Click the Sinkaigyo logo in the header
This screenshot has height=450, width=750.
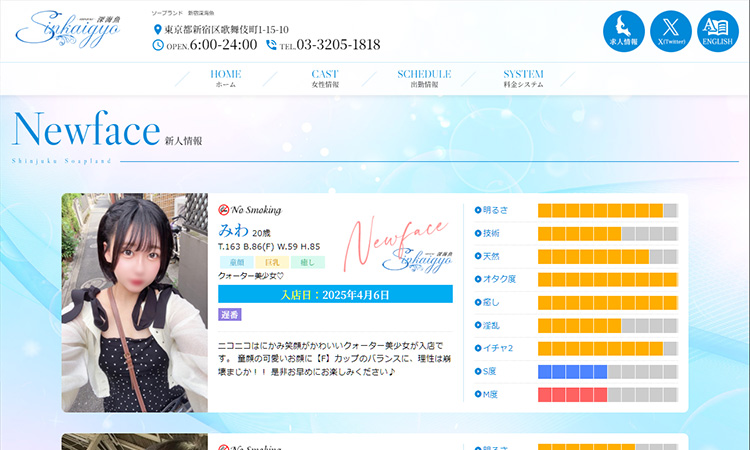(x=67, y=31)
